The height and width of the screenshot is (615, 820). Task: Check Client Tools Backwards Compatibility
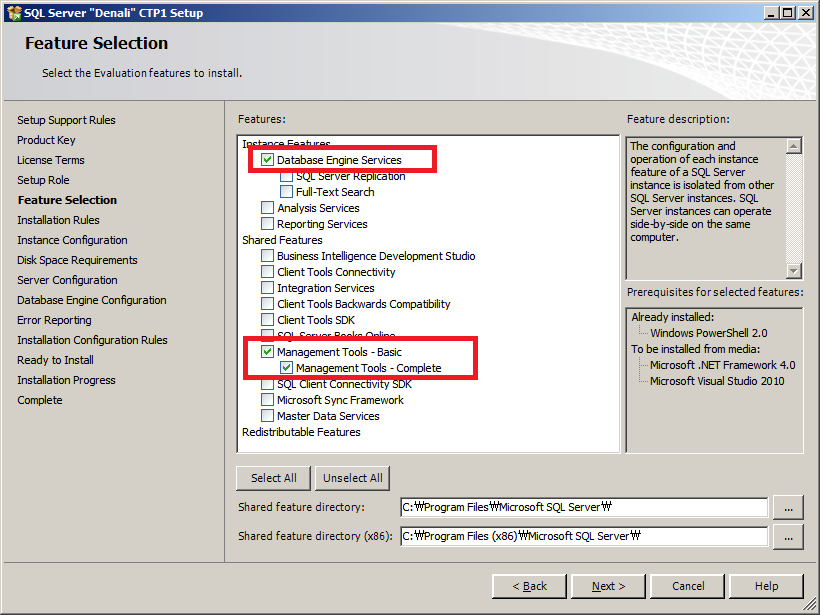click(267, 304)
